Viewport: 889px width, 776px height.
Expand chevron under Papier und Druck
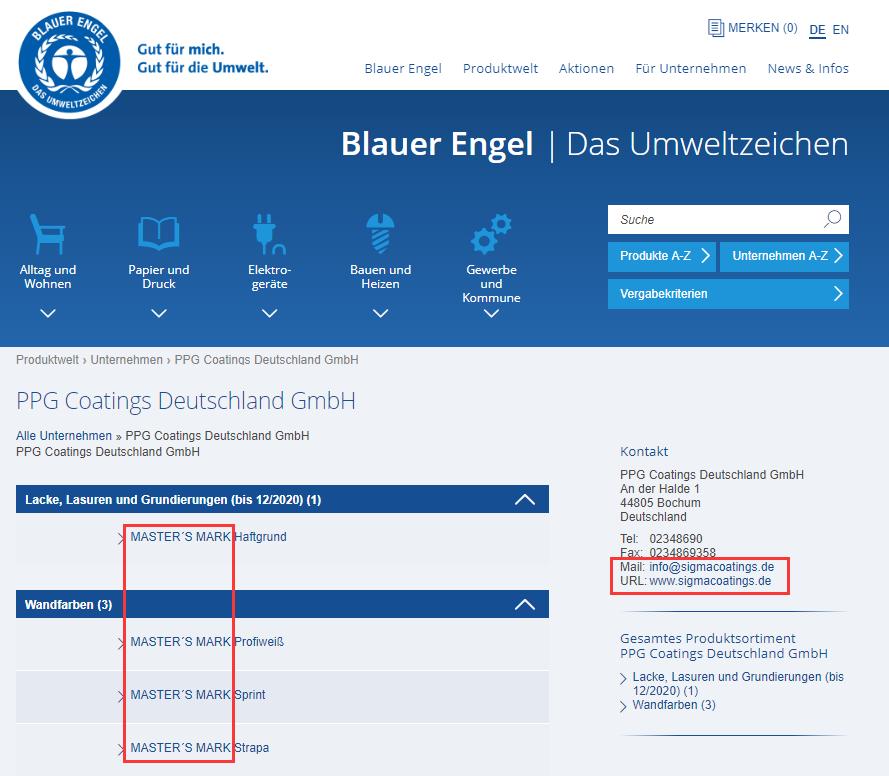tap(159, 313)
